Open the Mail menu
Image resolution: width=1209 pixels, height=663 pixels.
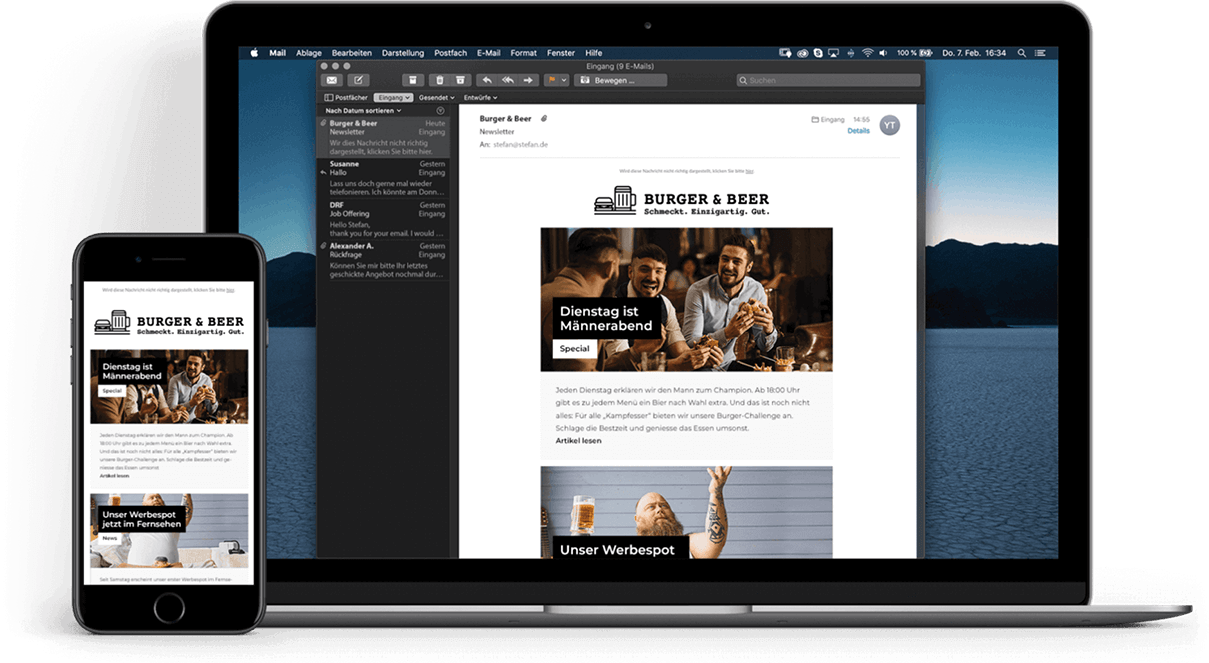point(278,53)
